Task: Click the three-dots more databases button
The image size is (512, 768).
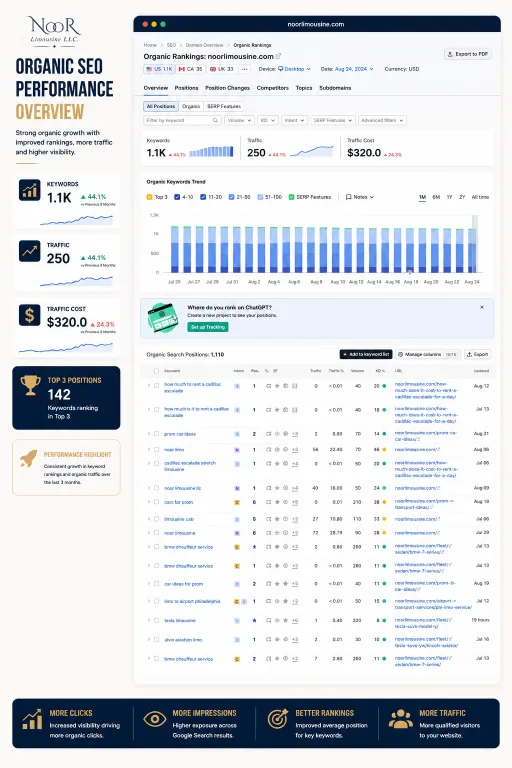Action: coord(244,69)
